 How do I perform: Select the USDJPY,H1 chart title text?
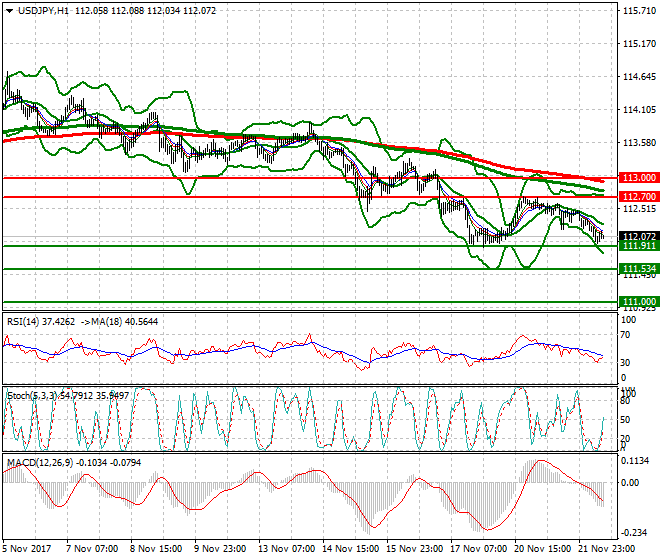44,11
